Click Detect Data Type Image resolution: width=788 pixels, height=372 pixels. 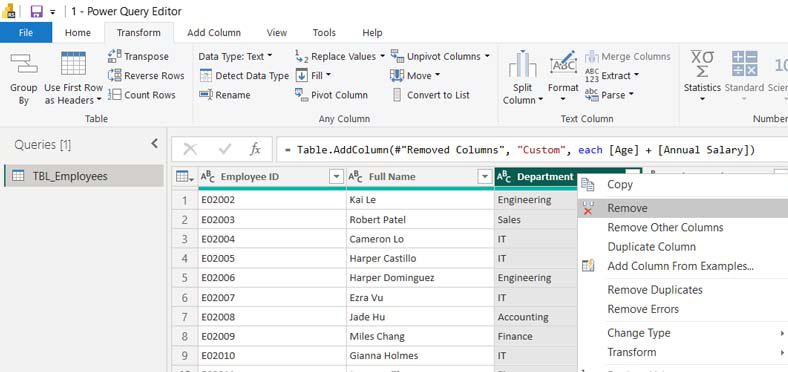(244, 76)
